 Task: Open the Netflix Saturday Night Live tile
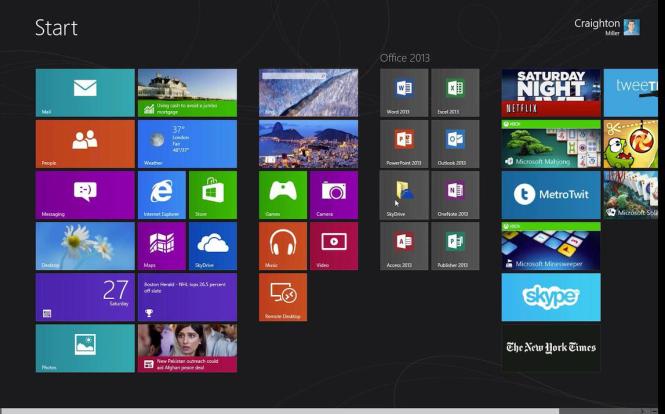pos(551,93)
